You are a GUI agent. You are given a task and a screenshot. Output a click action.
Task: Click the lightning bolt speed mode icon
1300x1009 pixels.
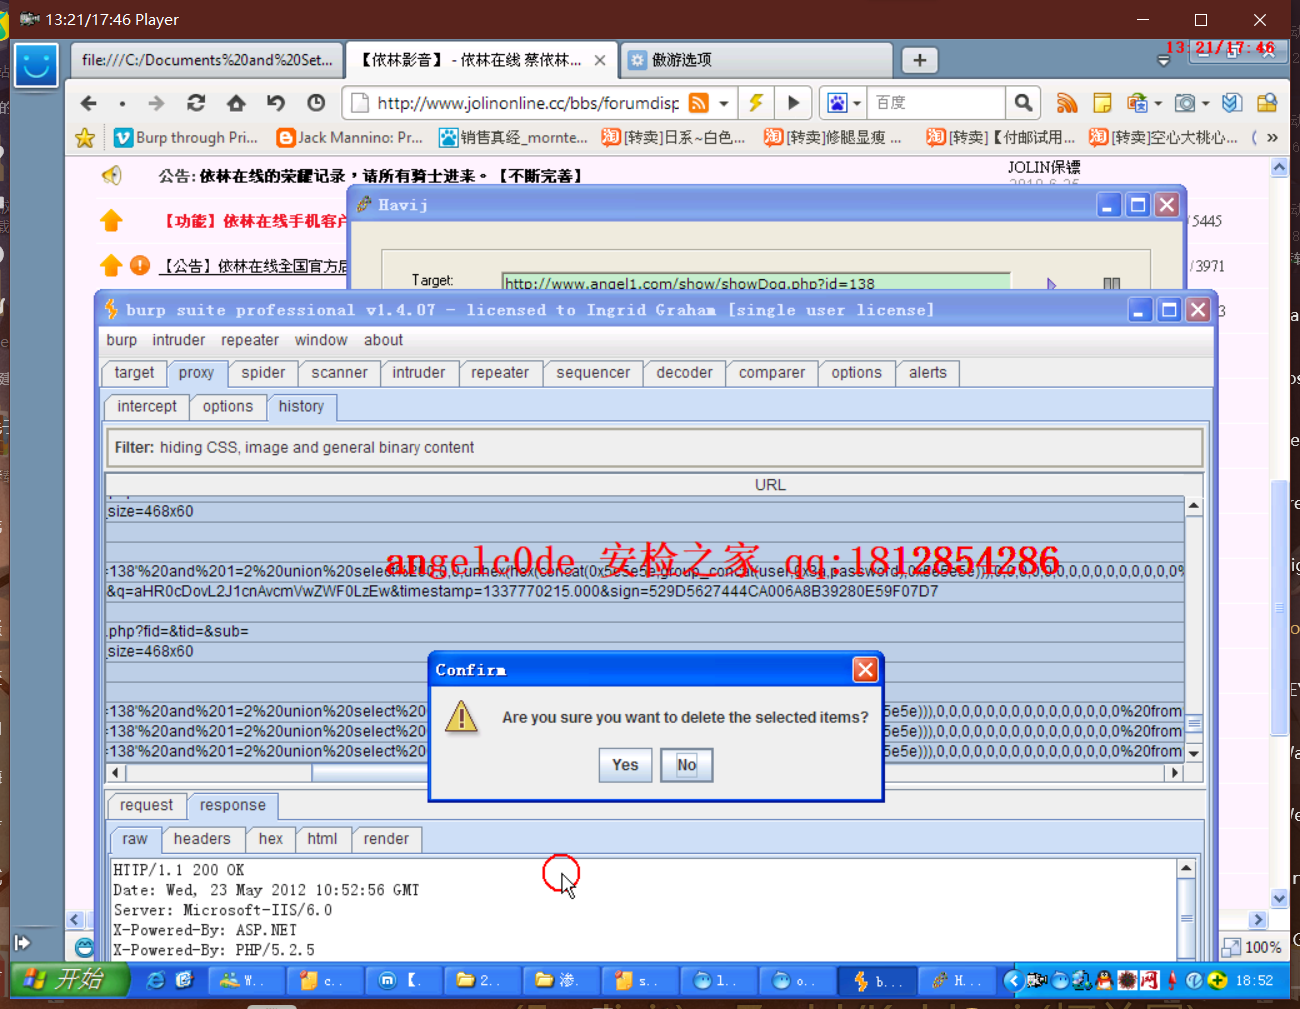pyautogui.click(x=756, y=103)
